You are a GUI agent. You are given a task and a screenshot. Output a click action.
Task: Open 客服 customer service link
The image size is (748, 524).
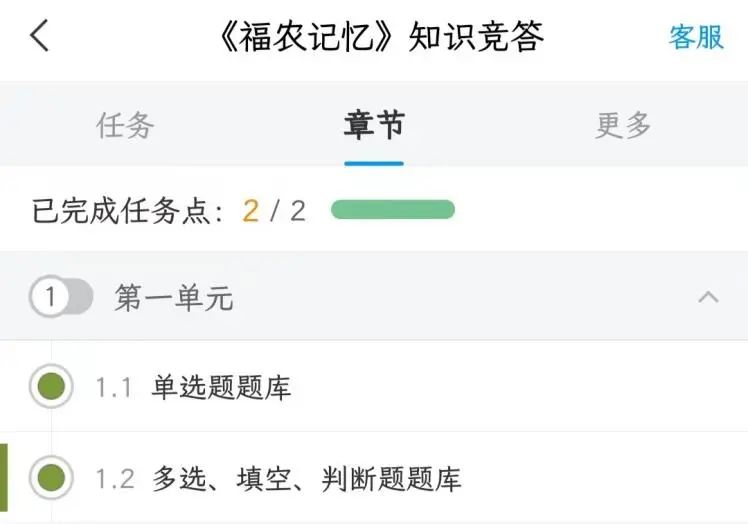(696, 37)
